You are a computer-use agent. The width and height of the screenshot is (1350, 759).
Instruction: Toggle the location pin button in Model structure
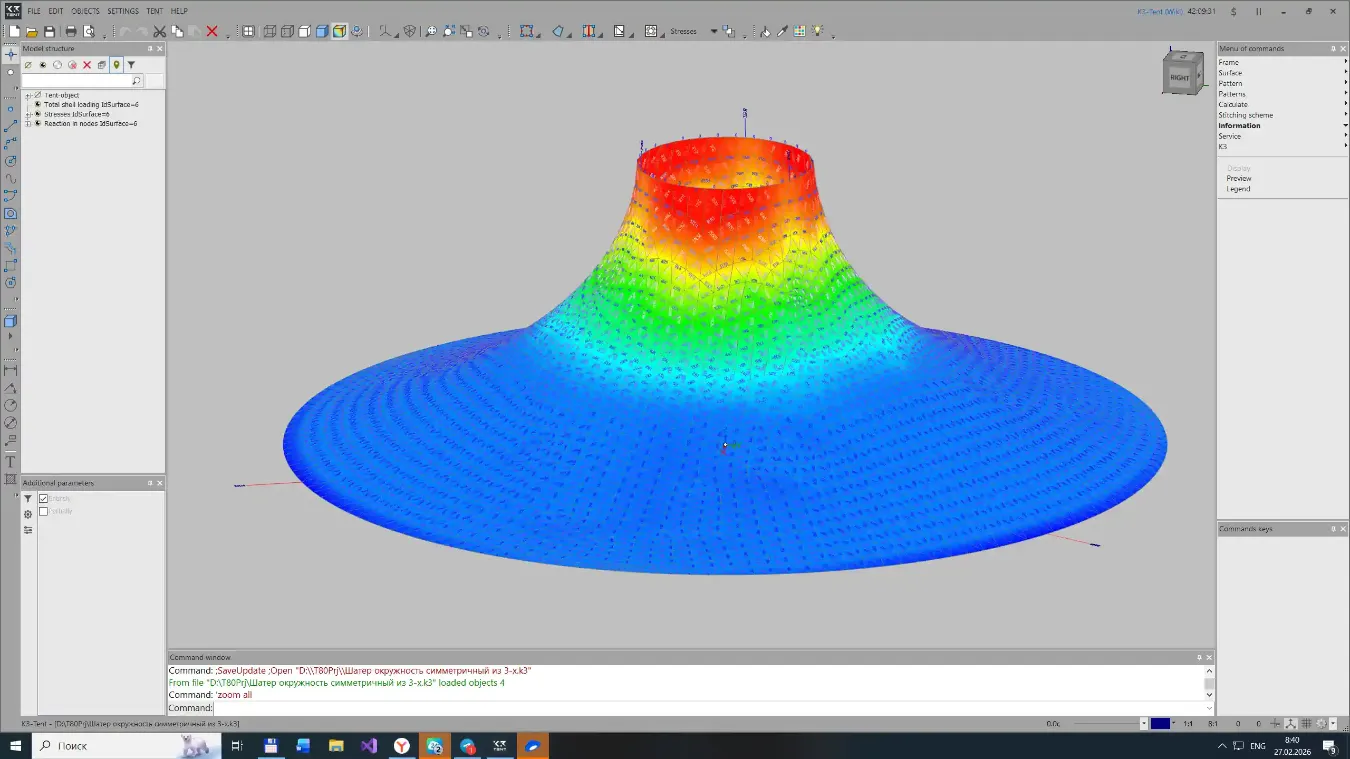(x=116, y=65)
